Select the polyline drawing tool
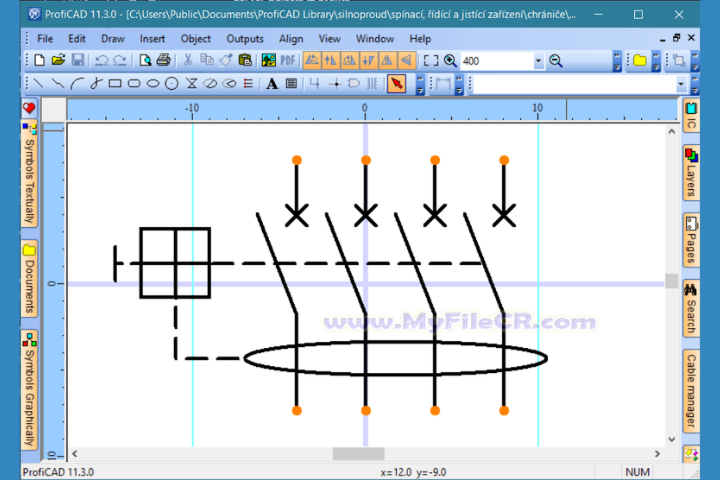Viewport: 720px width, 480px height. coord(58,84)
